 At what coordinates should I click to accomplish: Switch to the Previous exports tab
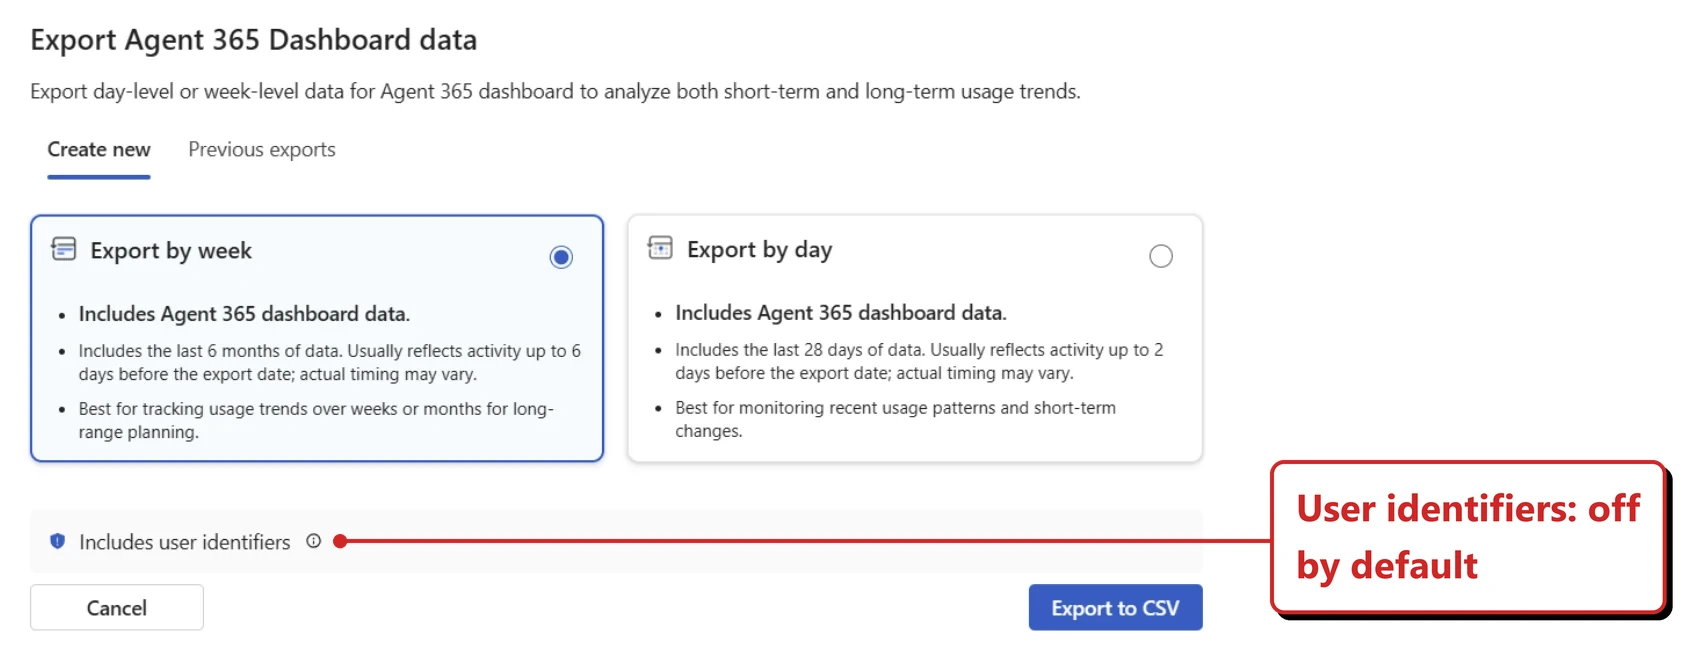coord(262,149)
